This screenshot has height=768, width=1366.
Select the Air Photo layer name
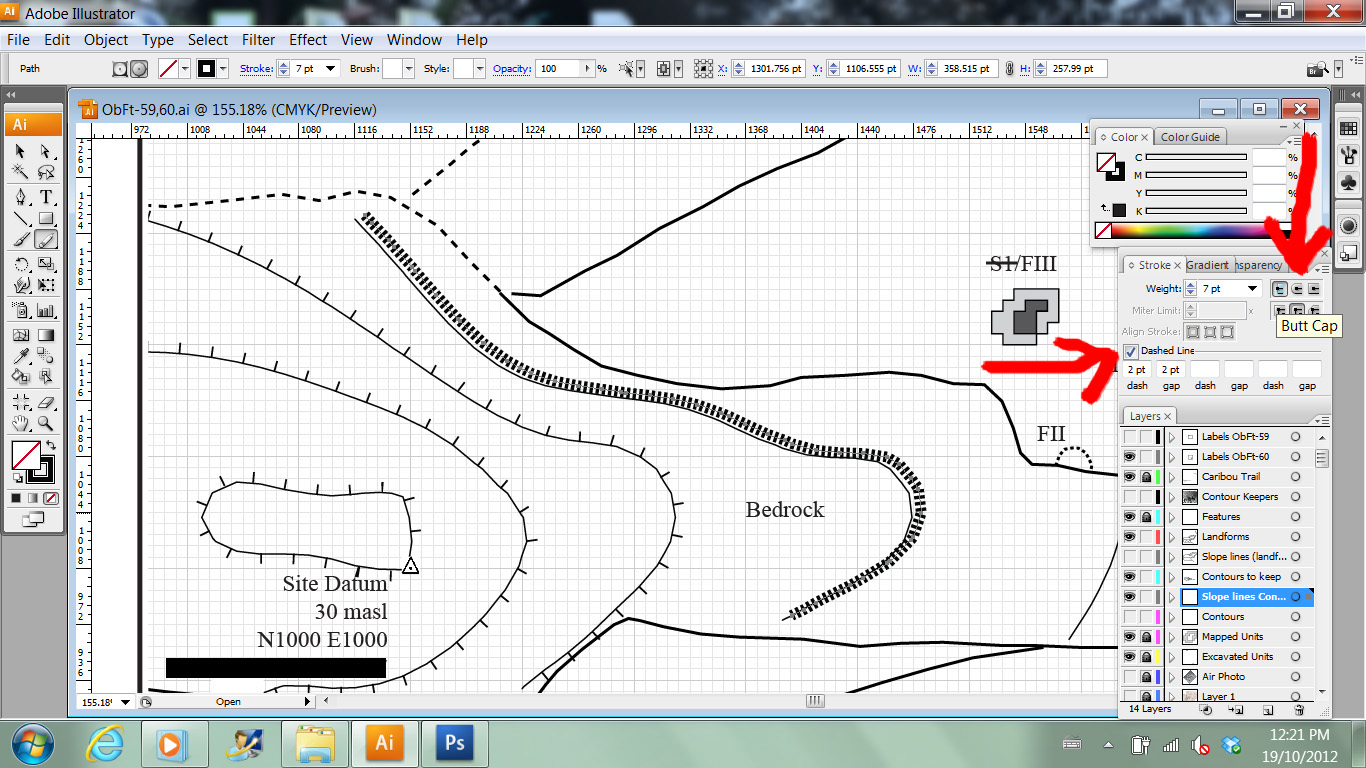pos(1223,677)
